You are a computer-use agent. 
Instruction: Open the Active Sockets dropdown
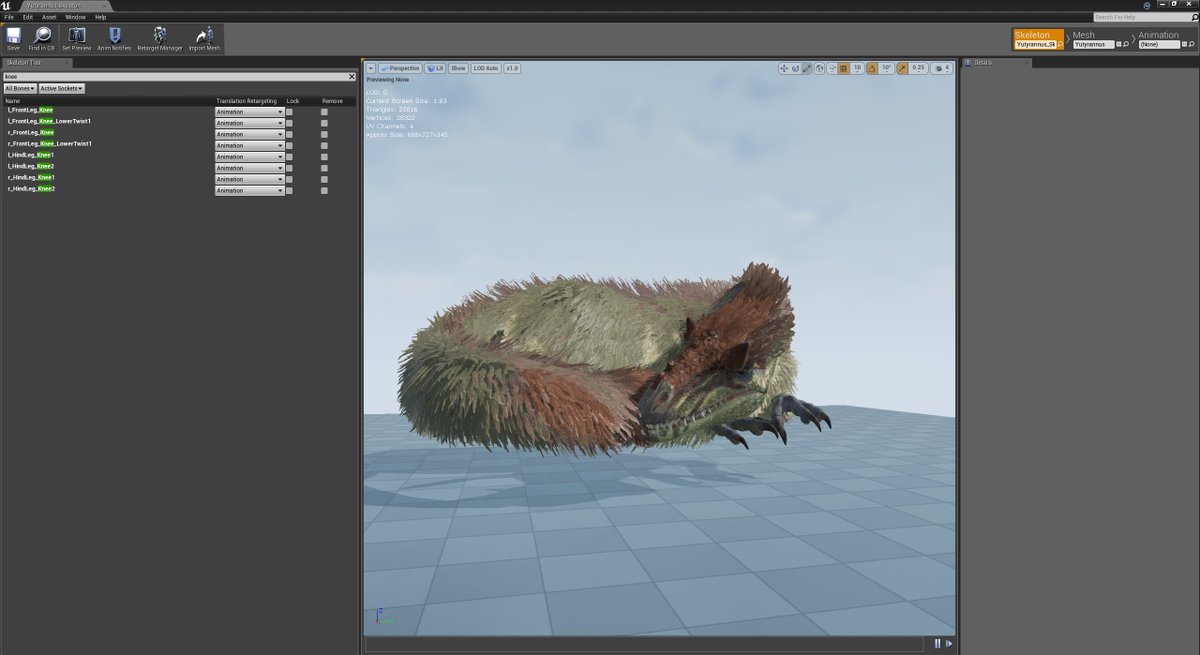[x=61, y=88]
